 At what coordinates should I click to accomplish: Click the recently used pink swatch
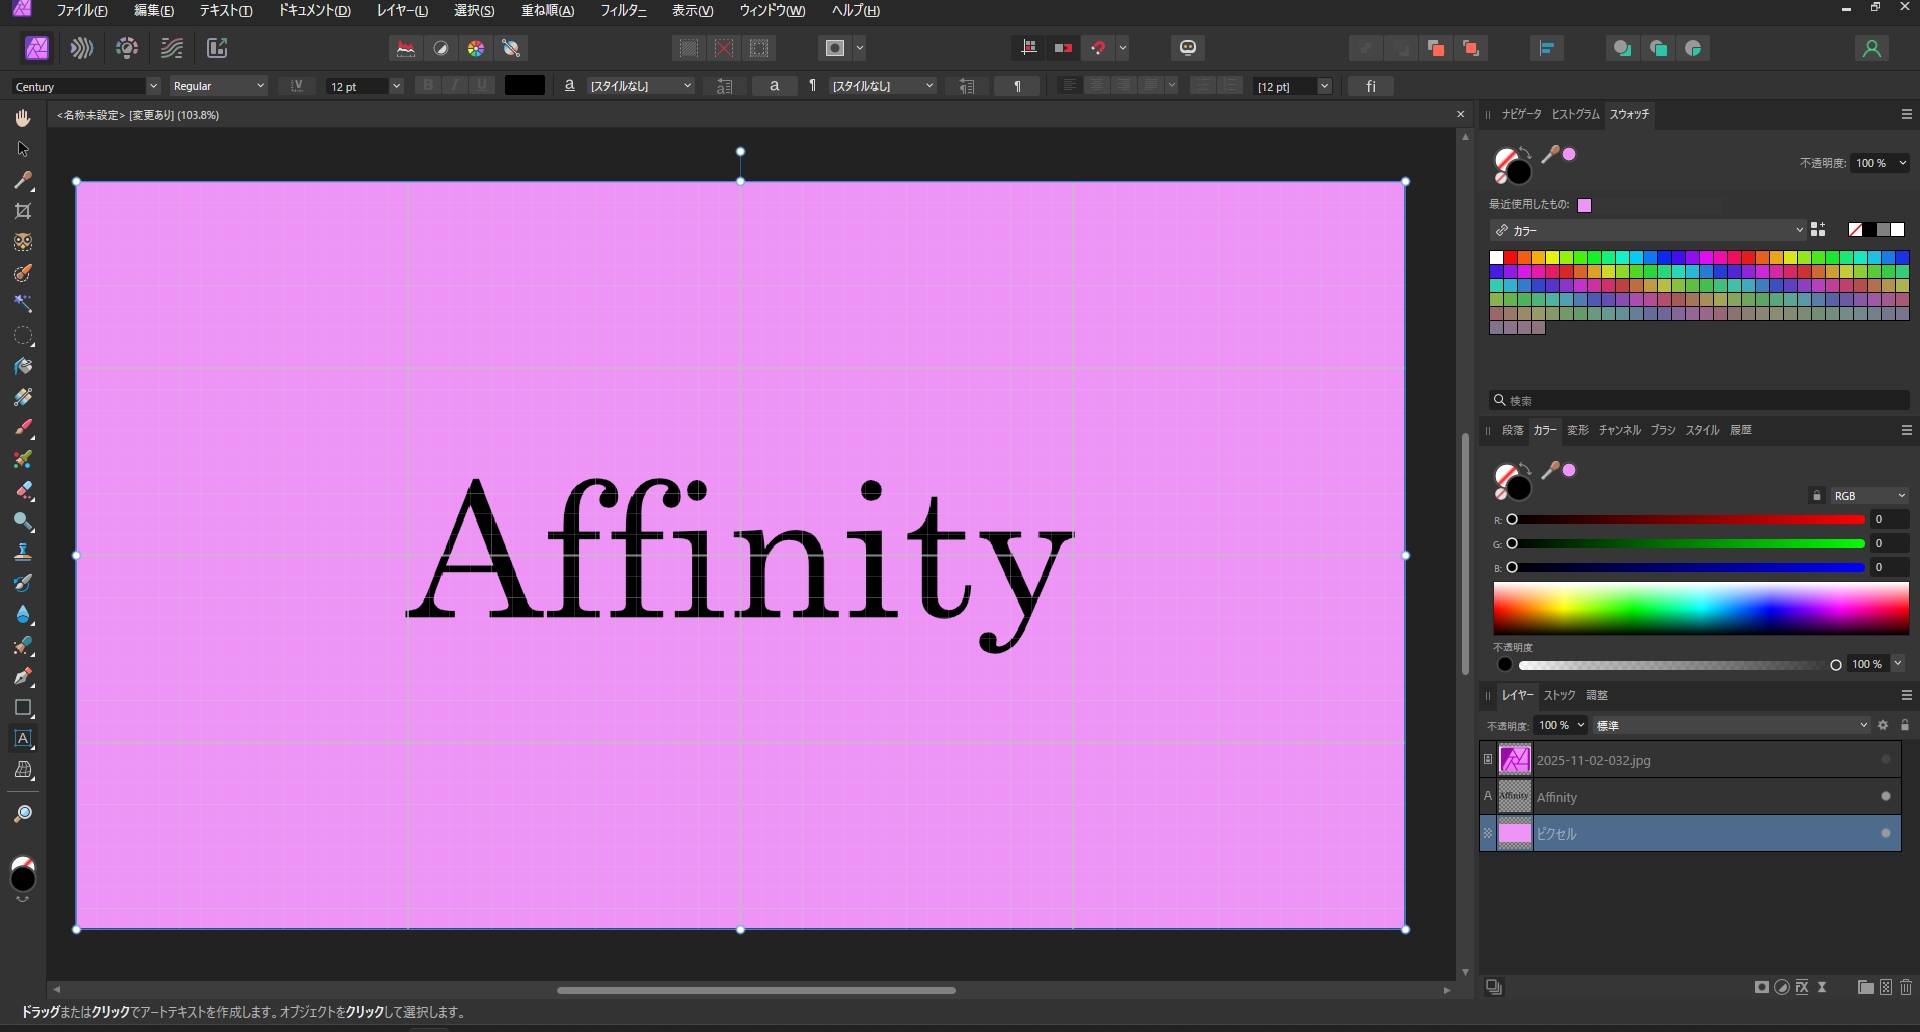pos(1584,205)
